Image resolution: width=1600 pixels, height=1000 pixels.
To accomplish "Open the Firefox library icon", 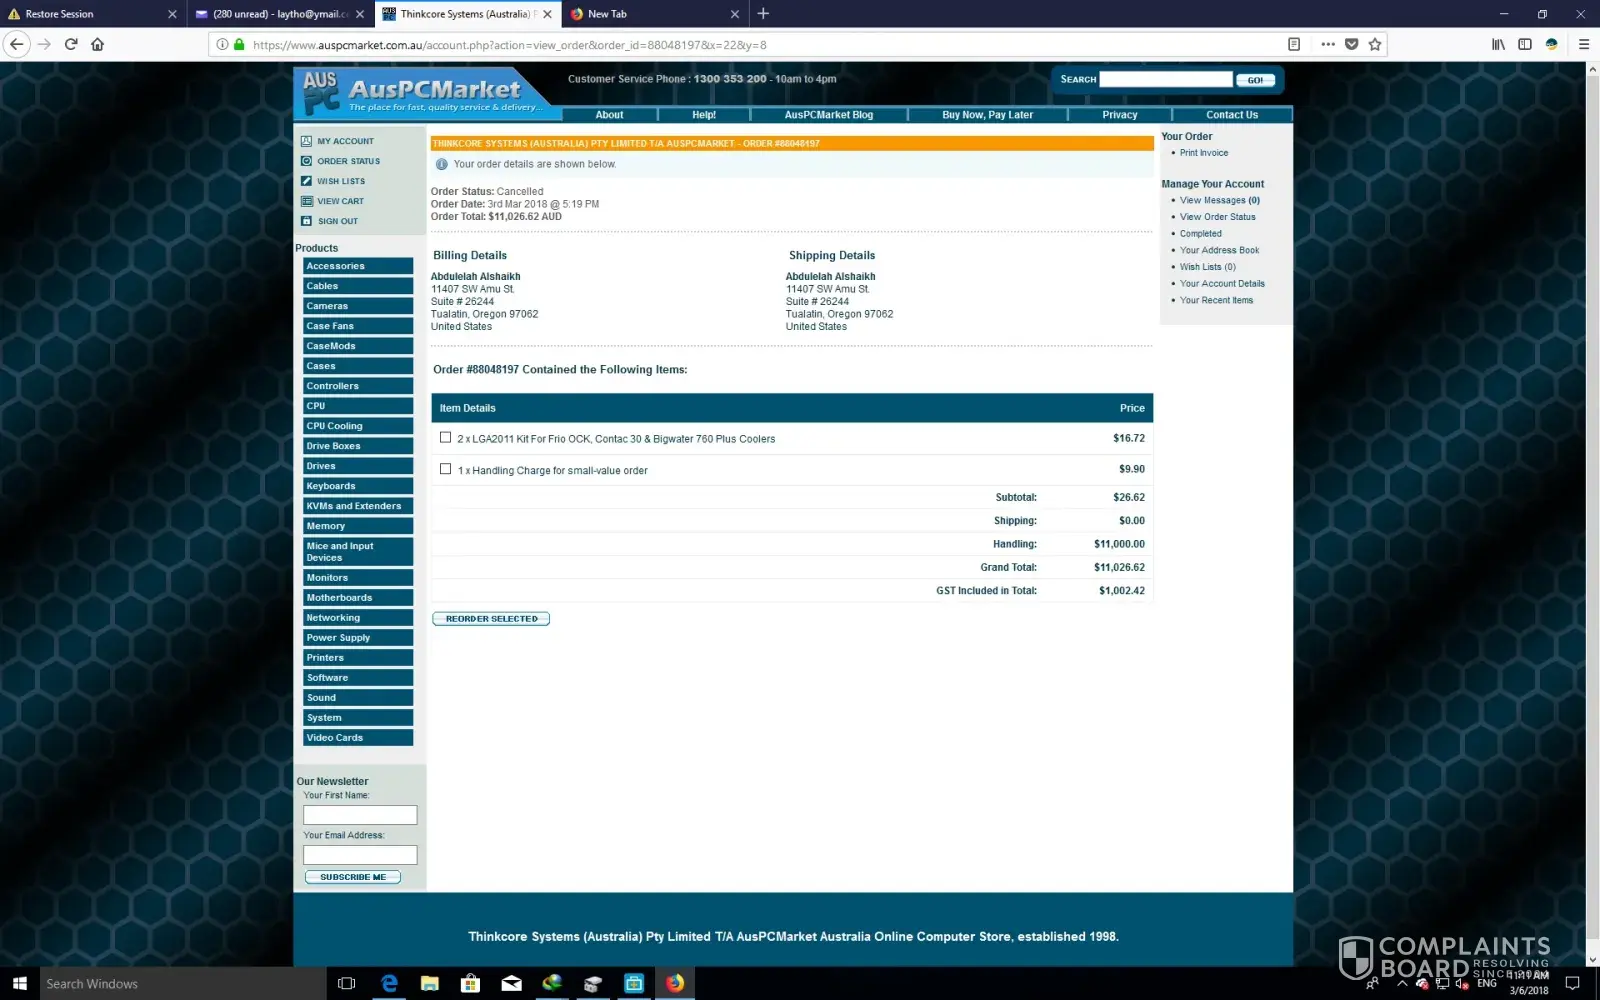I will (x=1498, y=44).
